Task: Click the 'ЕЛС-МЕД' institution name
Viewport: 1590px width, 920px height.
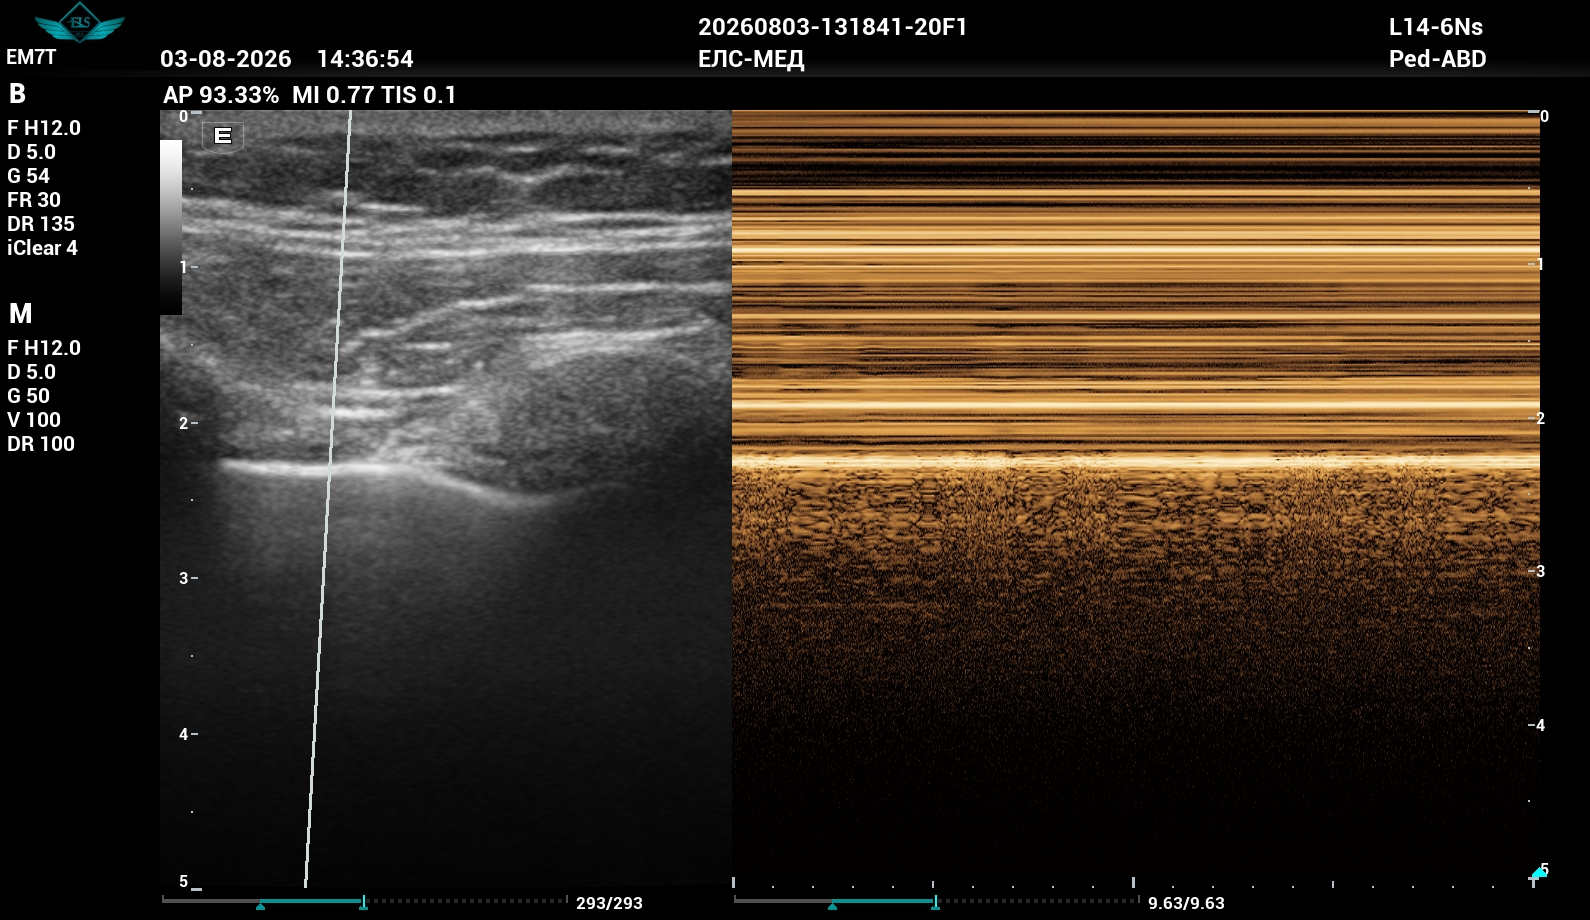Action: [751, 59]
